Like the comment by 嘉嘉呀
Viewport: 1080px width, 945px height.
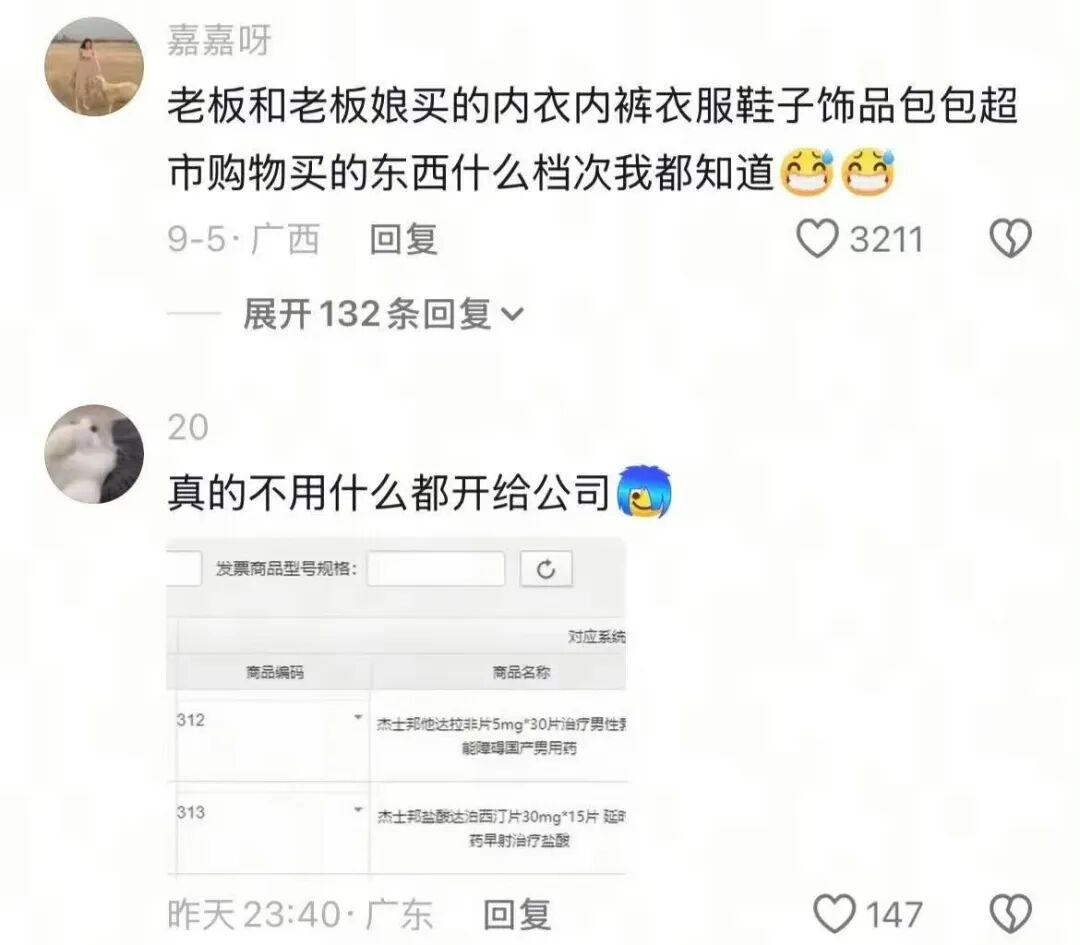click(x=817, y=239)
